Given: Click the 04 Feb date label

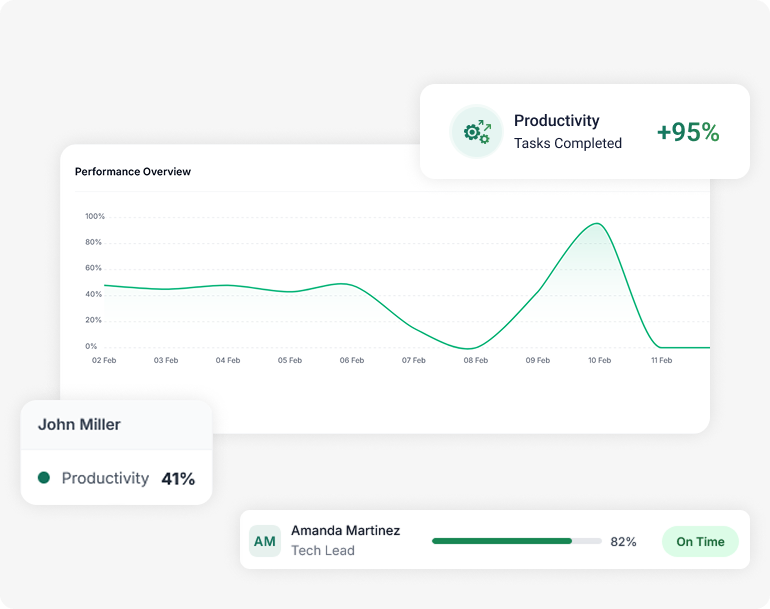Looking at the screenshot, I should point(228,360).
